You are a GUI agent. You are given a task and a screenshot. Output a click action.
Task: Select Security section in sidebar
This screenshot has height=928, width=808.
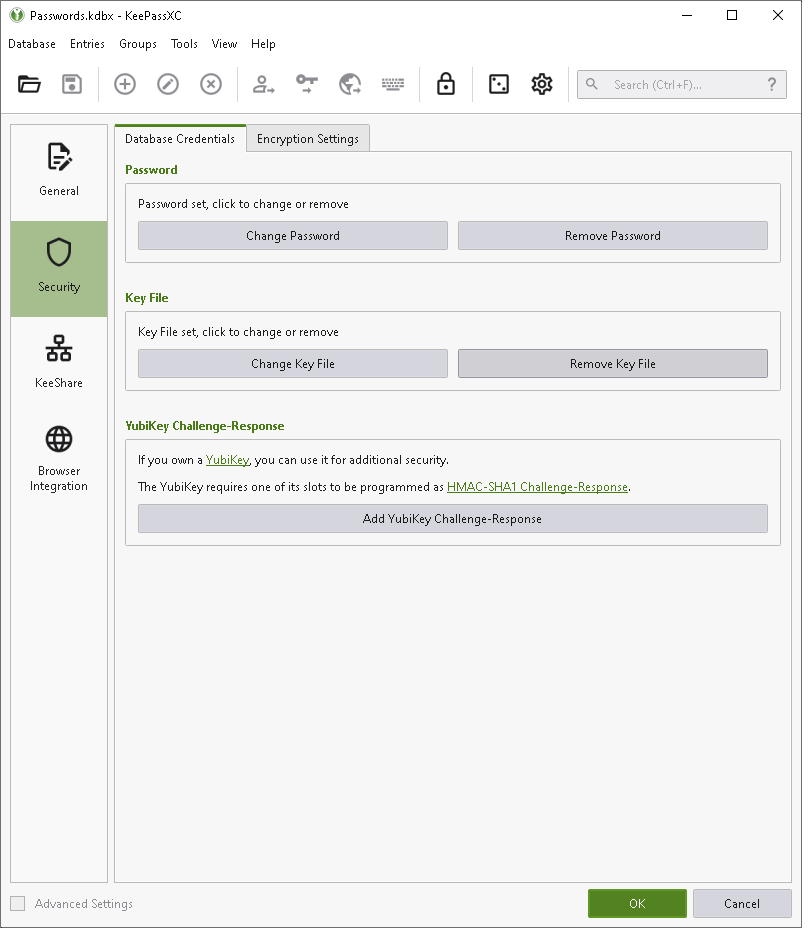tap(59, 269)
